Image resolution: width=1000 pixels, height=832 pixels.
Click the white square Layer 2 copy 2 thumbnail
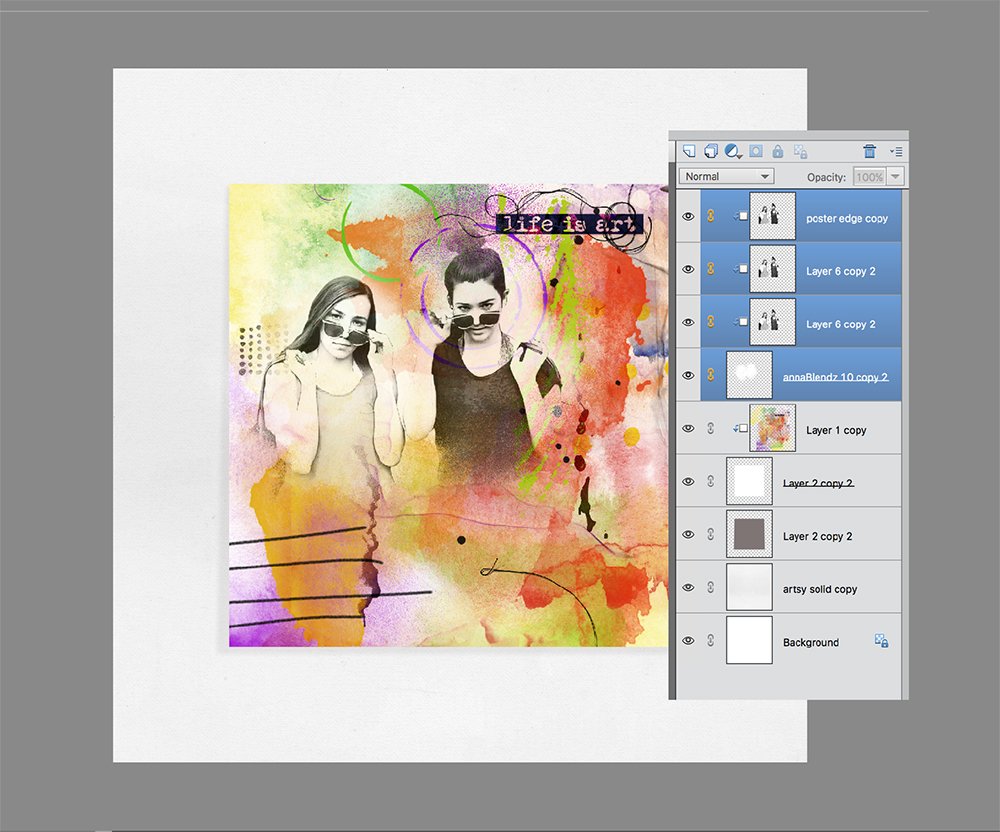point(749,481)
